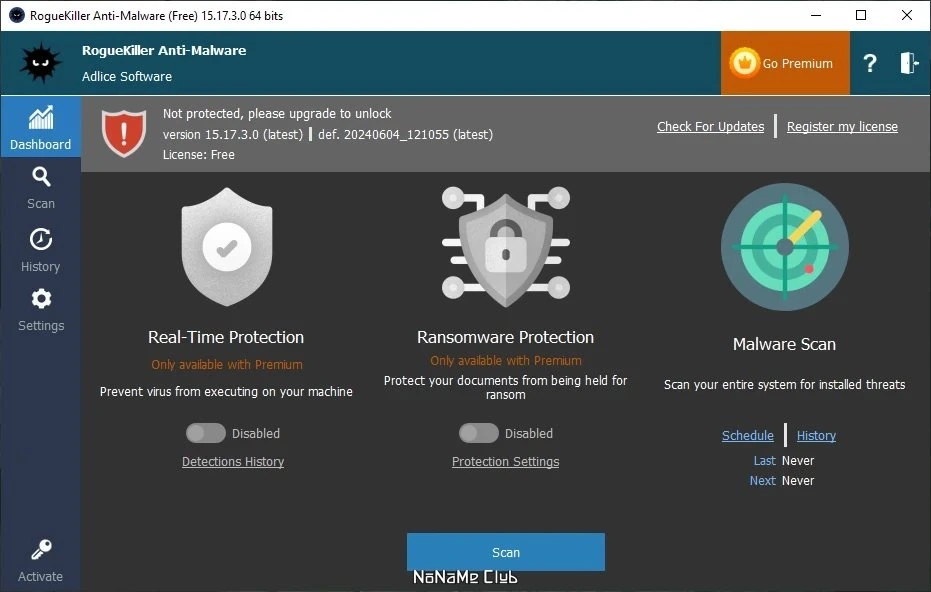The width and height of the screenshot is (931, 592).
Task: Open the Settings sidebar tab
Action: click(x=40, y=309)
